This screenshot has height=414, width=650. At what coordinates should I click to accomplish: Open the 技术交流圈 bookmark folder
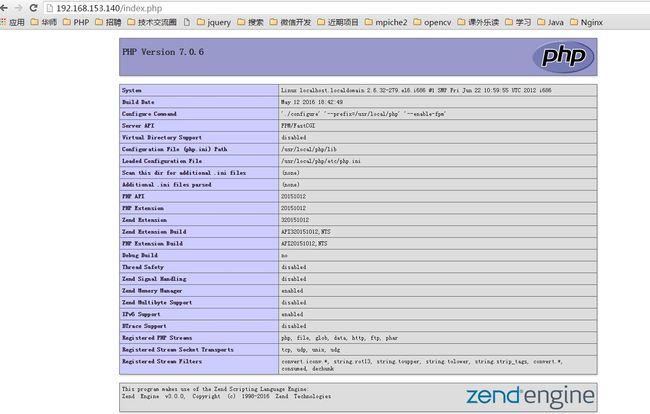coord(152,22)
